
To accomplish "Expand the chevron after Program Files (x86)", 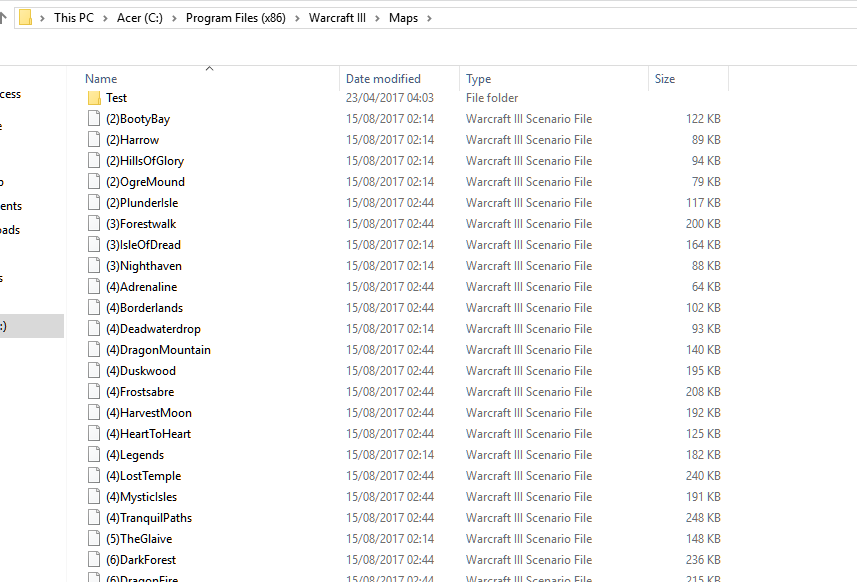I will click(297, 18).
